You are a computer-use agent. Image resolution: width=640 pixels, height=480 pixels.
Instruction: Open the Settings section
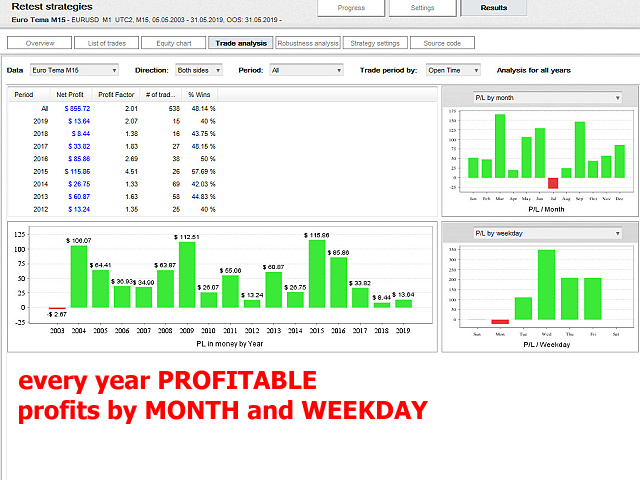pyautogui.click(x=423, y=8)
